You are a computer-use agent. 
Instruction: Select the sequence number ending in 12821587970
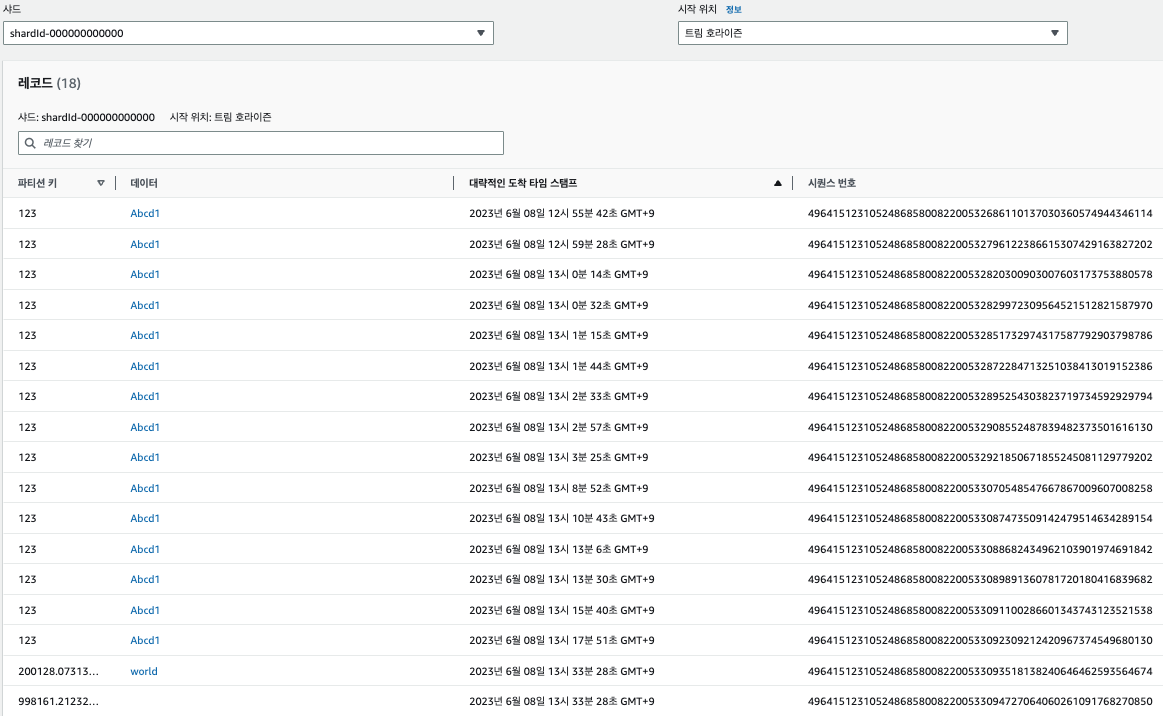click(980, 305)
